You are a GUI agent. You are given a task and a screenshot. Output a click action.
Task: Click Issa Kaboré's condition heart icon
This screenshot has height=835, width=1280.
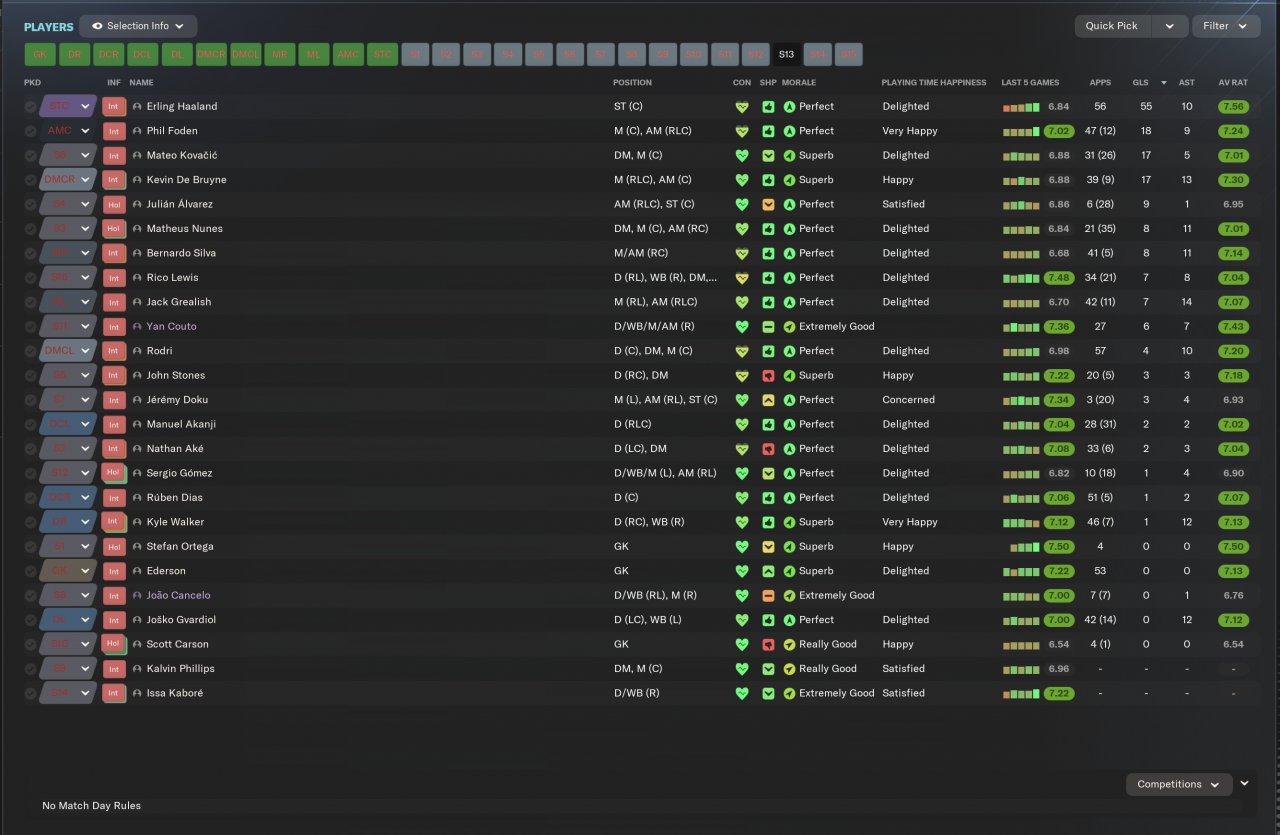pyautogui.click(x=742, y=694)
